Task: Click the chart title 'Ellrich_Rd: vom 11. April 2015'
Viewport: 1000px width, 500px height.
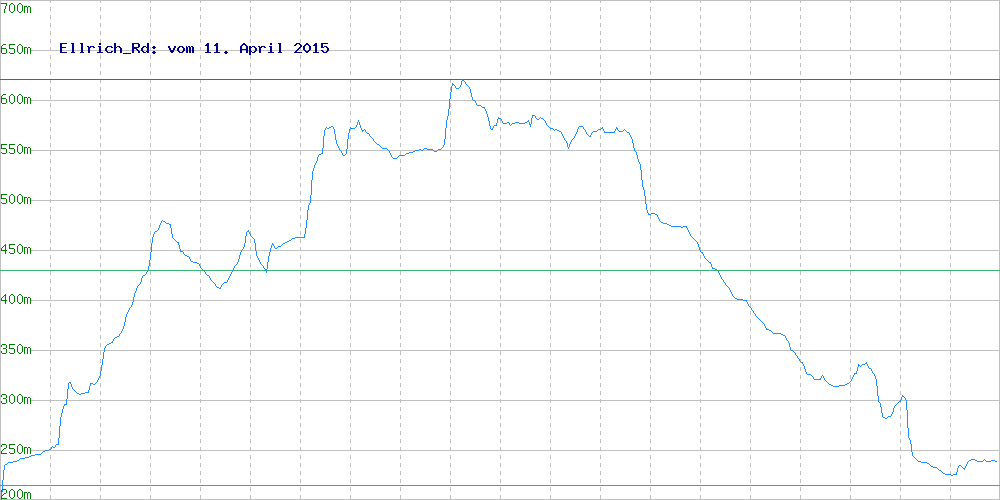Action: pos(195,48)
